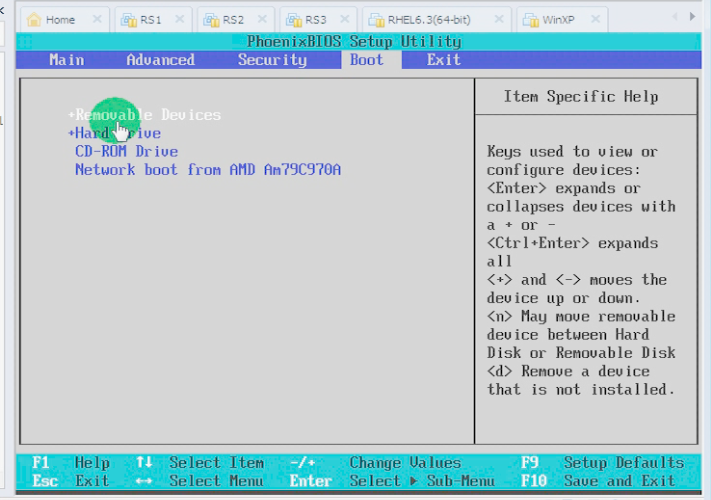
Task: Select Hard Drive boot entry
Action: tap(118, 133)
